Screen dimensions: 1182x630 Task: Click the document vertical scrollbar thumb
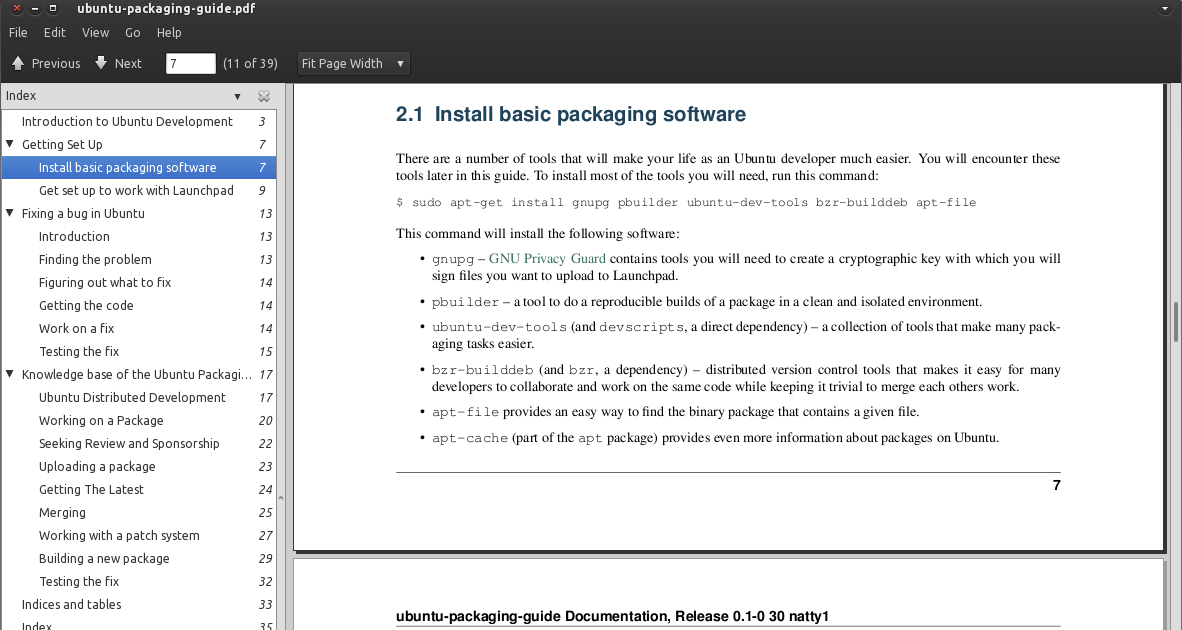click(1176, 322)
